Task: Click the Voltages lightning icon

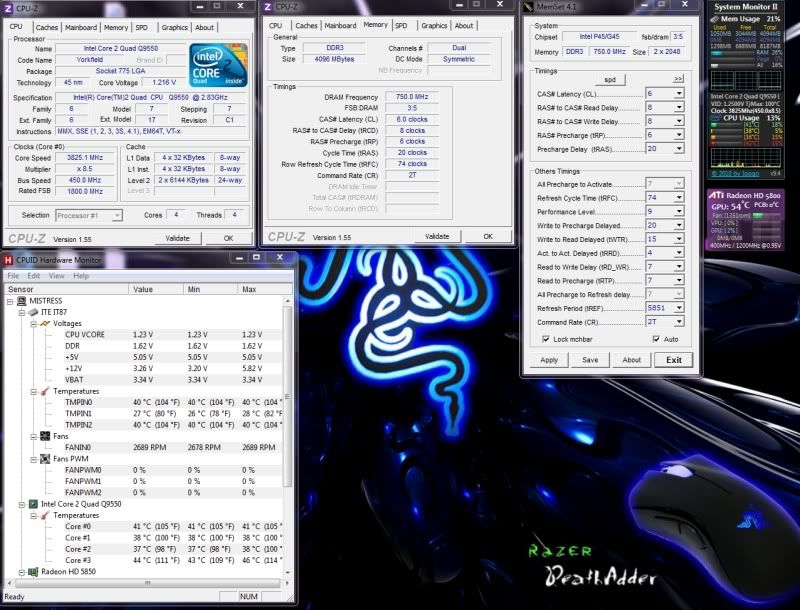Action: click(45, 323)
